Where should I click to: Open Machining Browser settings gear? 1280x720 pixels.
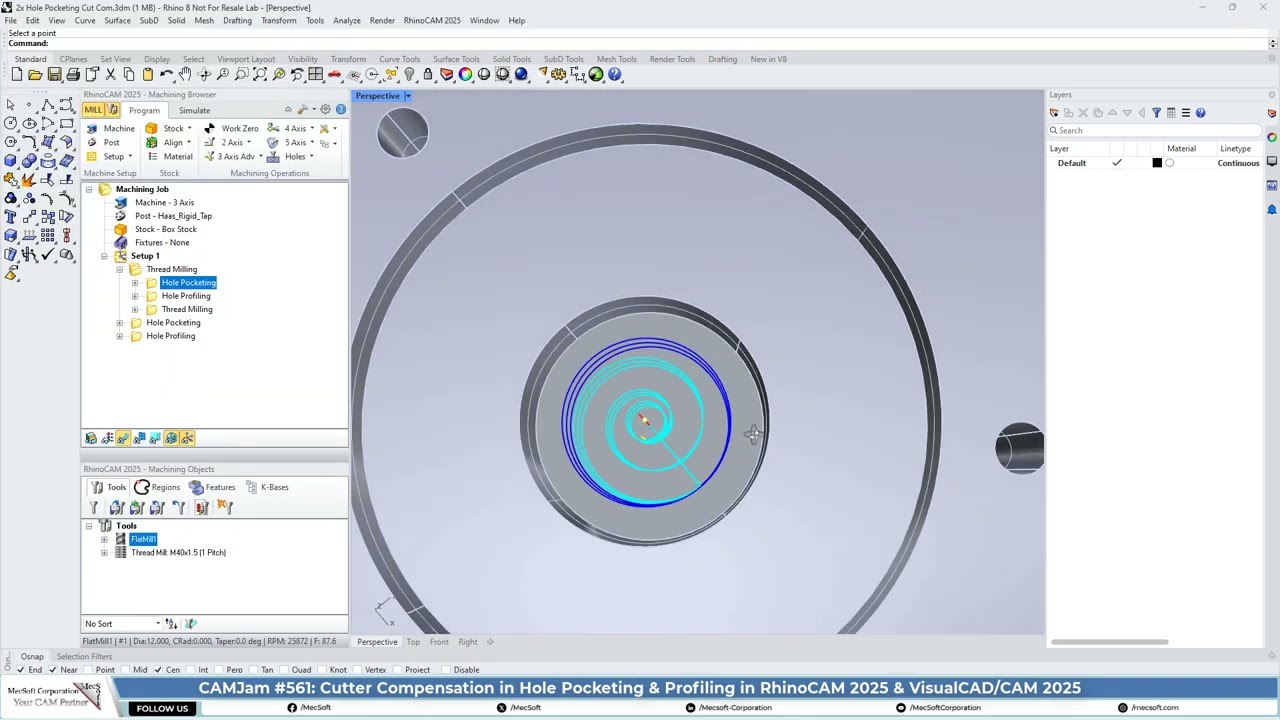325,109
